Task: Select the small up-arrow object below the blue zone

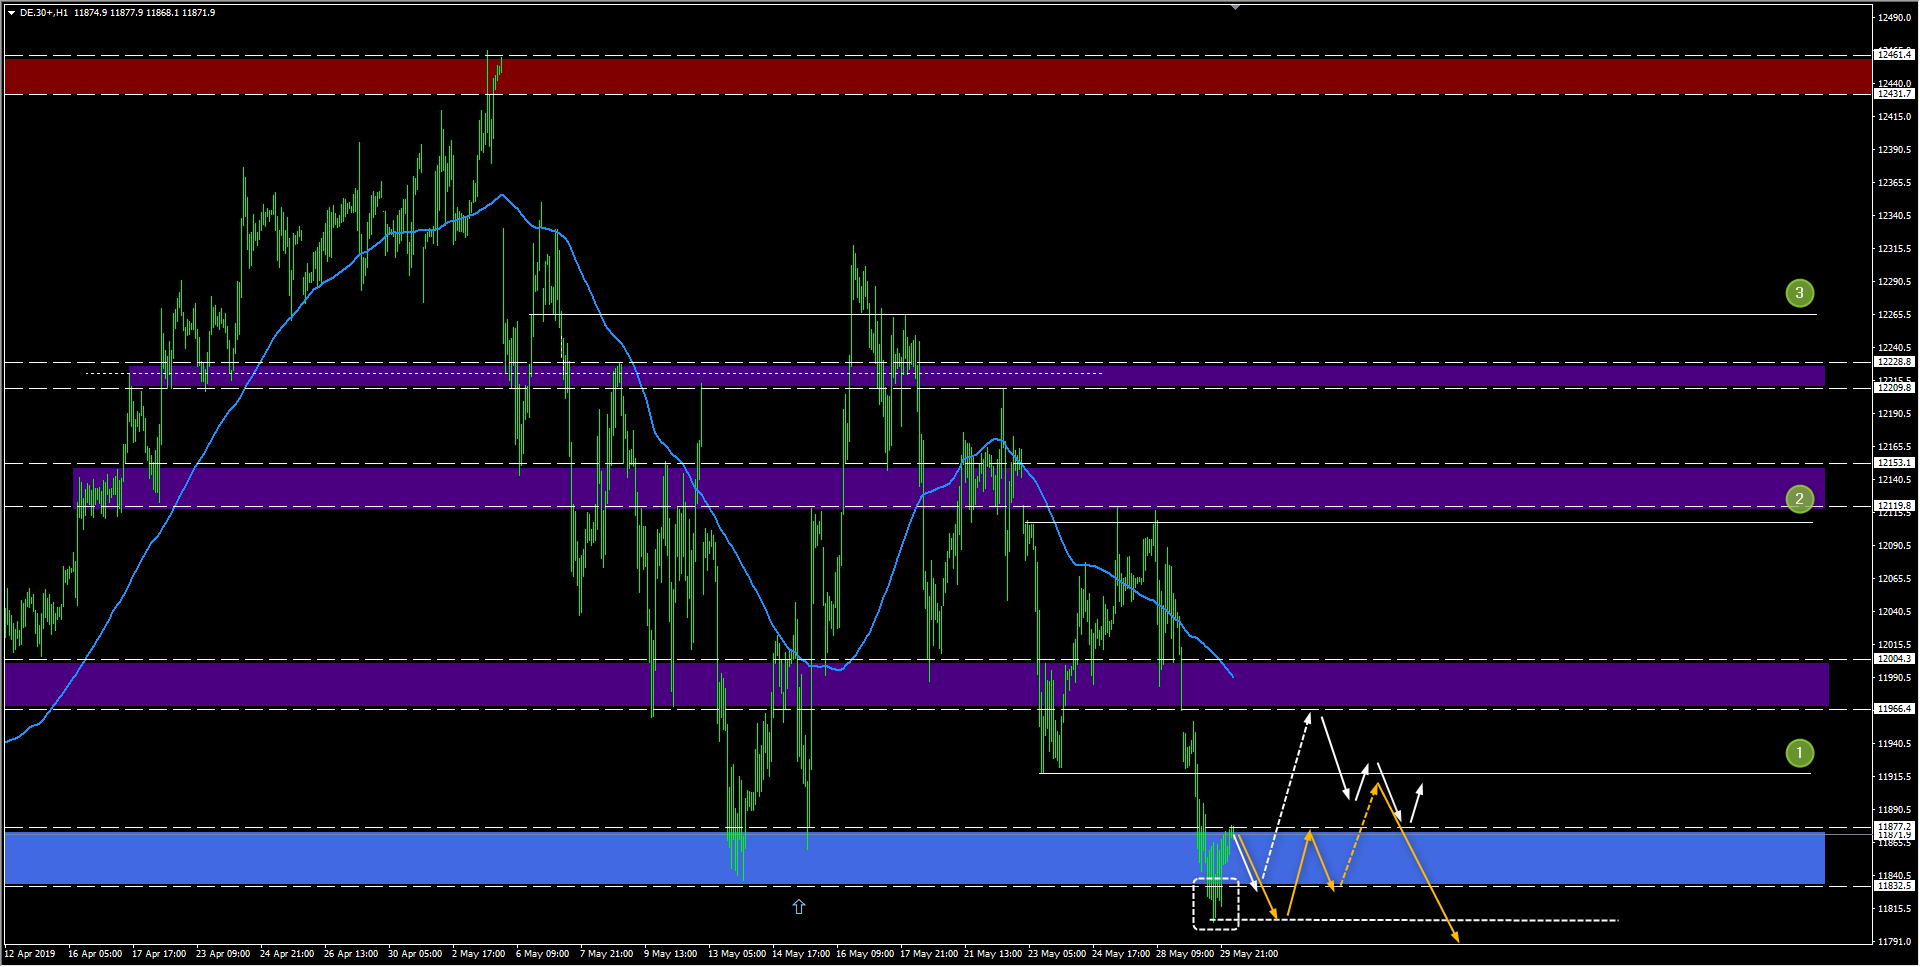Action: (x=799, y=907)
